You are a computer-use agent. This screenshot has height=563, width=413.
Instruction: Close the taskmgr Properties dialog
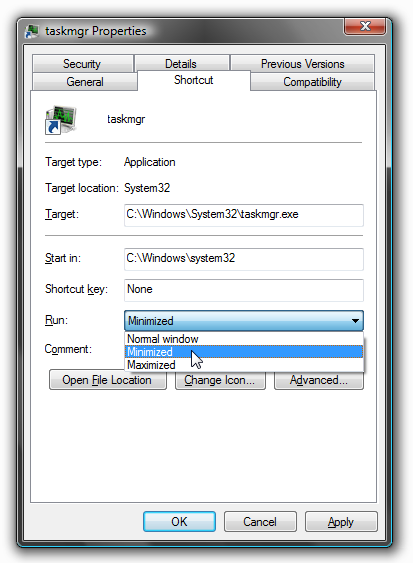(x=365, y=26)
